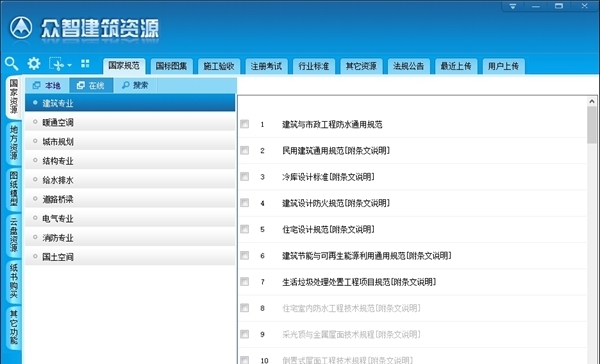Click the 众智建筑资源 logo icon

click(x=21, y=28)
